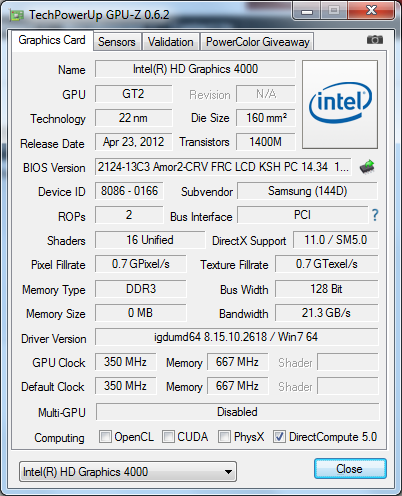
Task: Open the PowerColor Giveaway tab
Action: pyautogui.click(x=258, y=42)
